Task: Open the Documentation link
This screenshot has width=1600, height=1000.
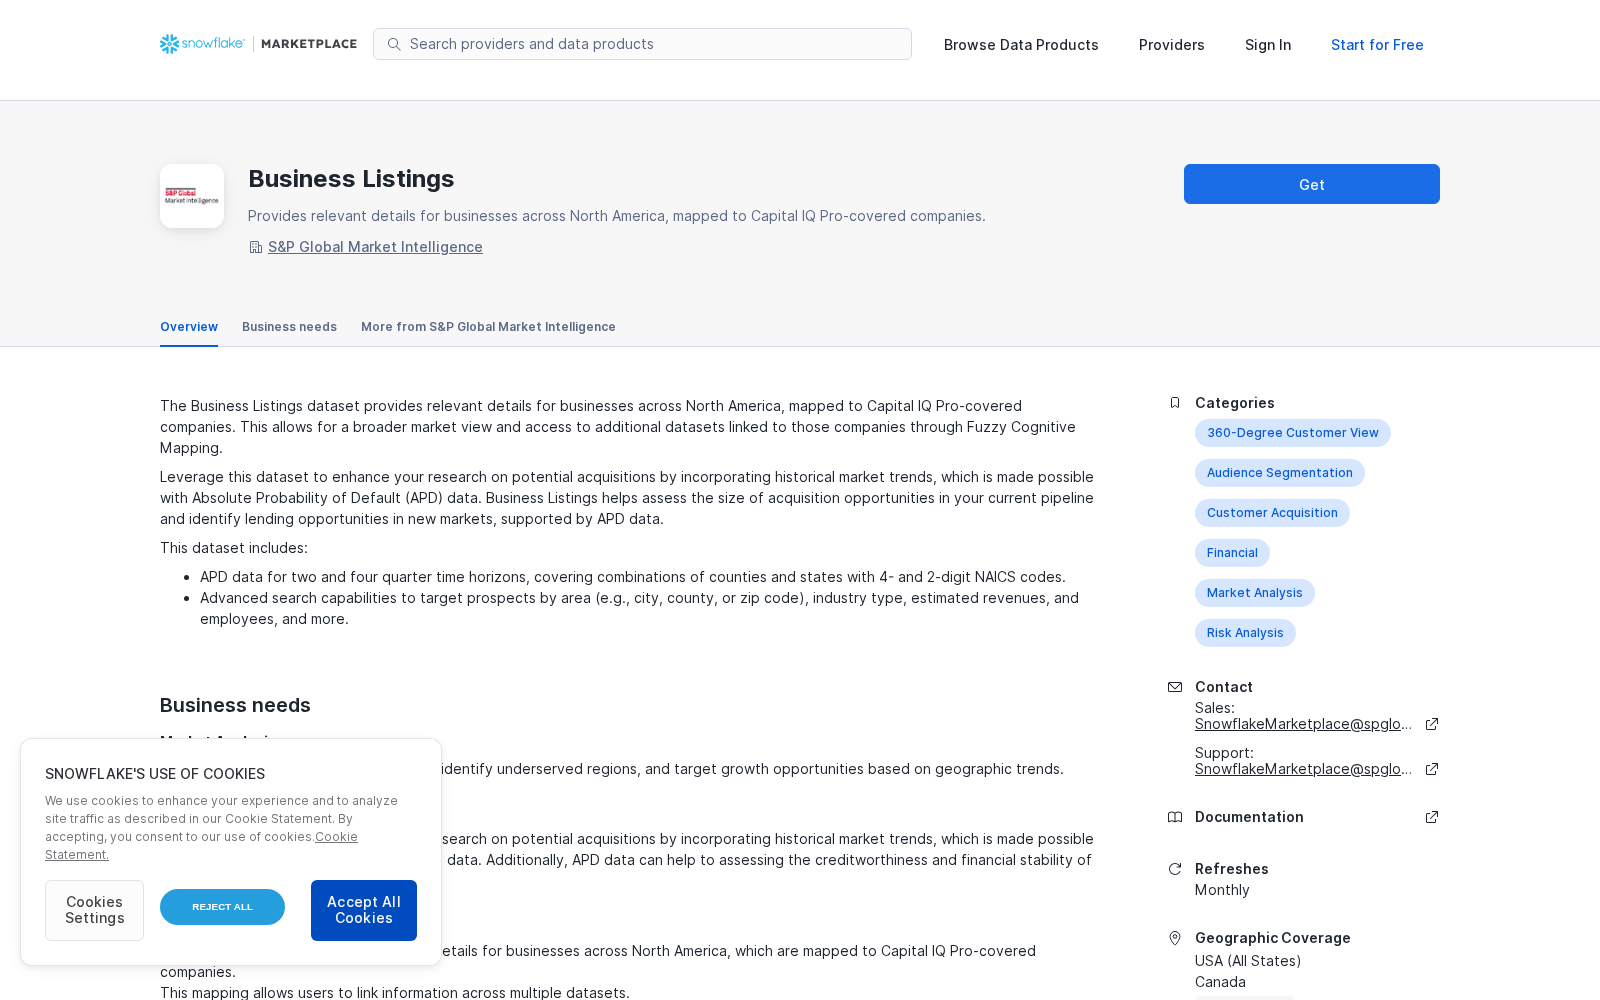Action: (1249, 817)
